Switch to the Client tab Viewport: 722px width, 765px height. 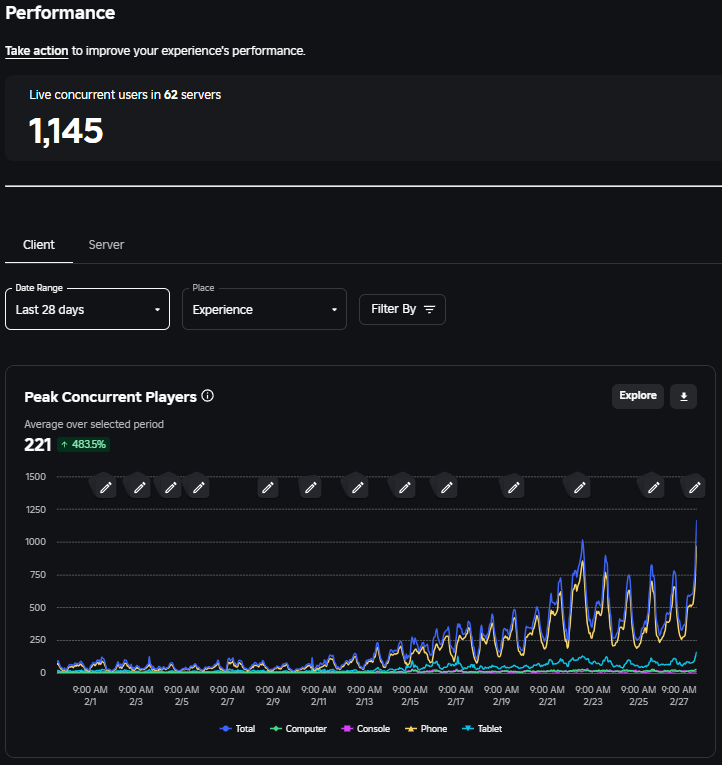tap(39, 245)
